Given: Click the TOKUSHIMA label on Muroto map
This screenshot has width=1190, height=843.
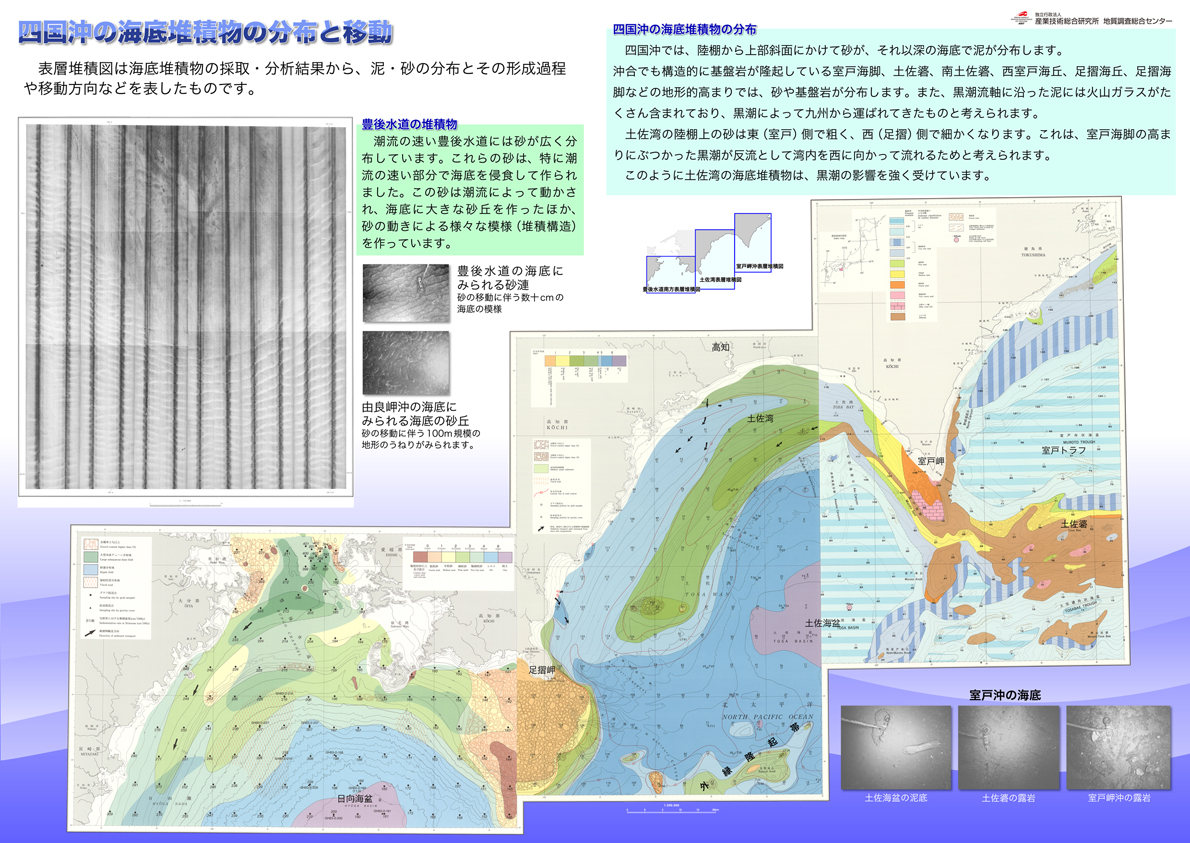Looking at the screenshot, I should 1033,256.
